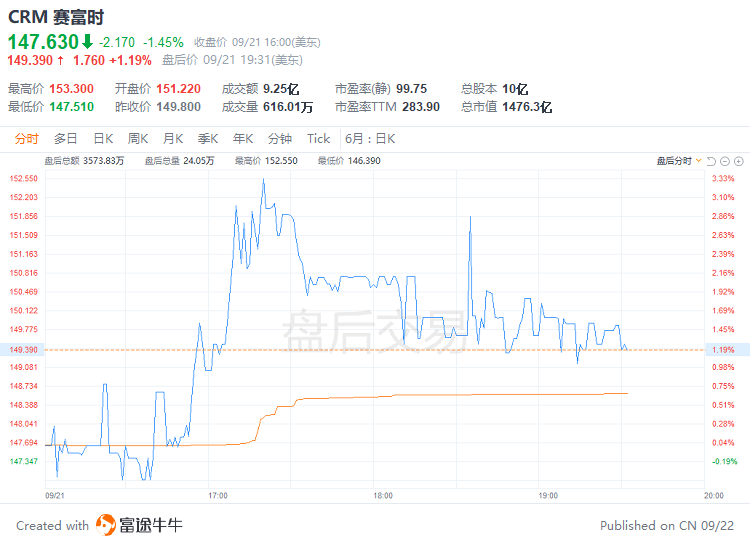Zoom in the chart with plus icon
The image size is (750, 546).
coord(739,161)
